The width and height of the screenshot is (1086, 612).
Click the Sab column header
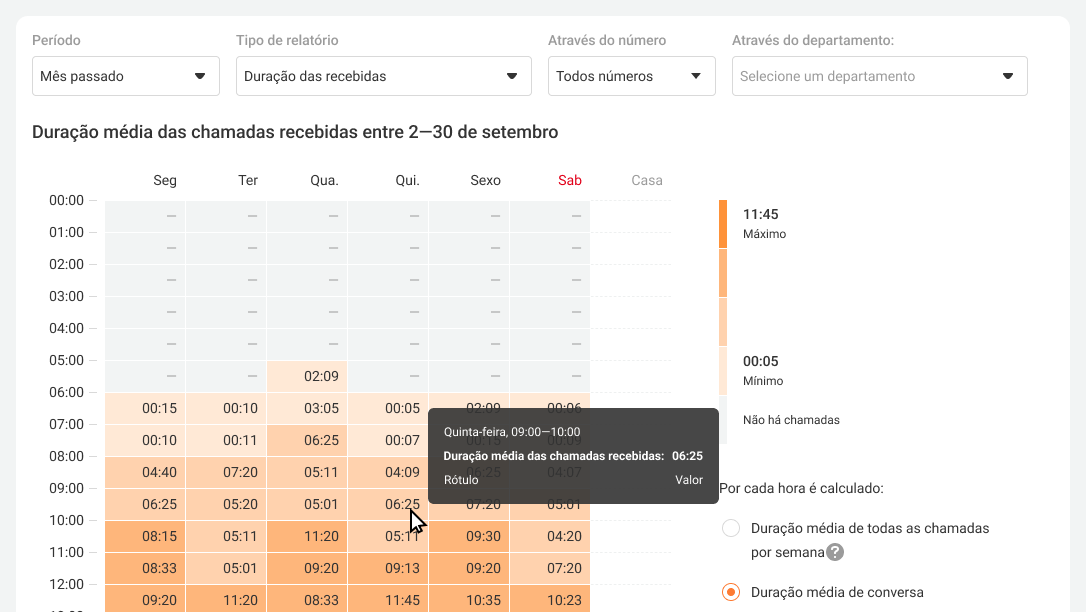[570, 181]
